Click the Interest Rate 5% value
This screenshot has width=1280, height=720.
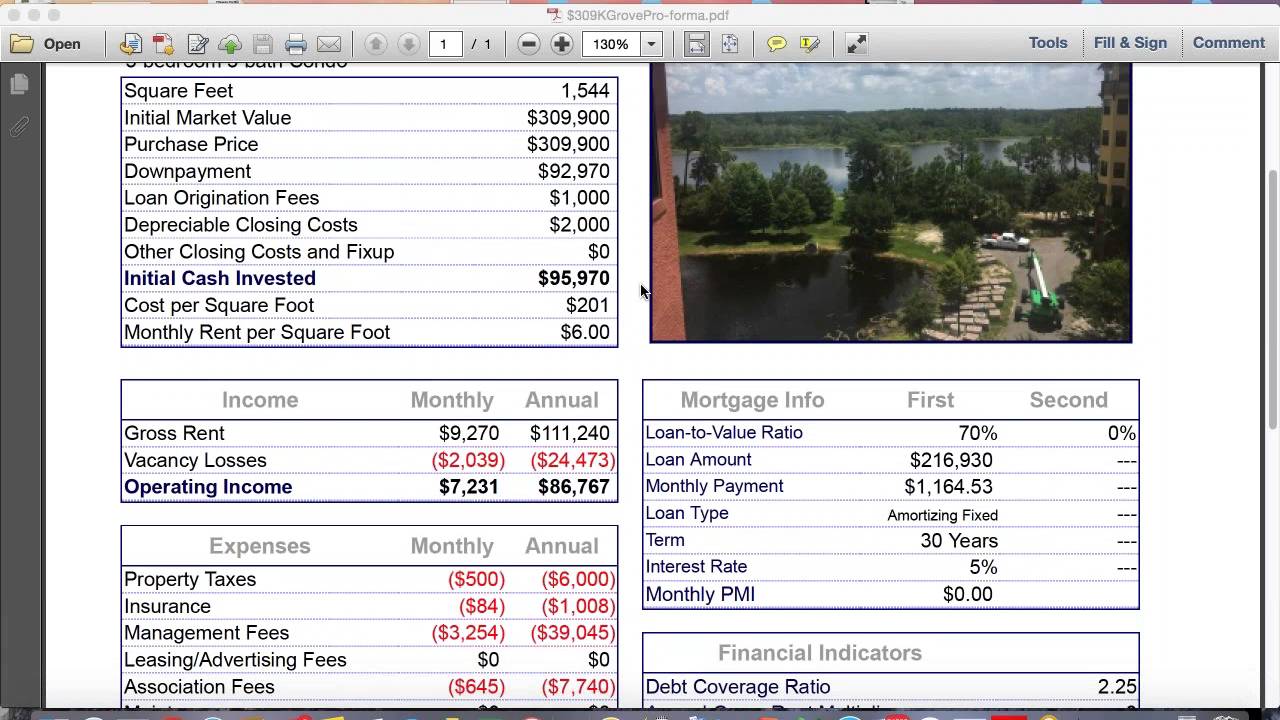pyautogui.click(x=983, y=567)
